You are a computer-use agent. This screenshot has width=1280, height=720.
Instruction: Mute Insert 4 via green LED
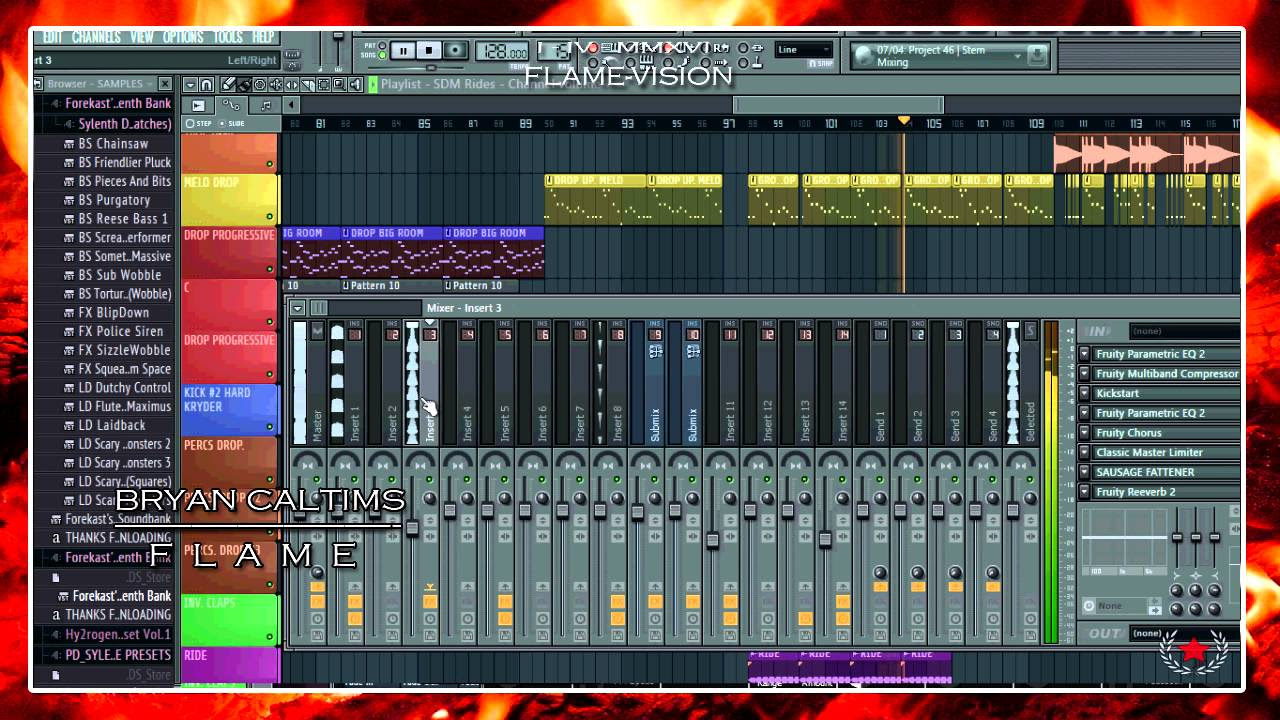(x=467, y=480)
